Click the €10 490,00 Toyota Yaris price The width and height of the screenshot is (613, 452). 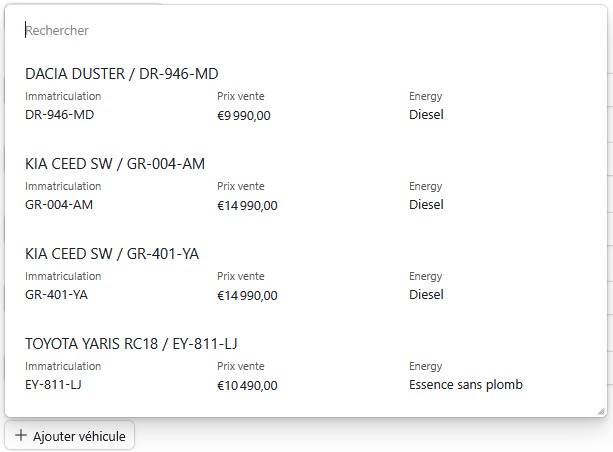[247, 386]
